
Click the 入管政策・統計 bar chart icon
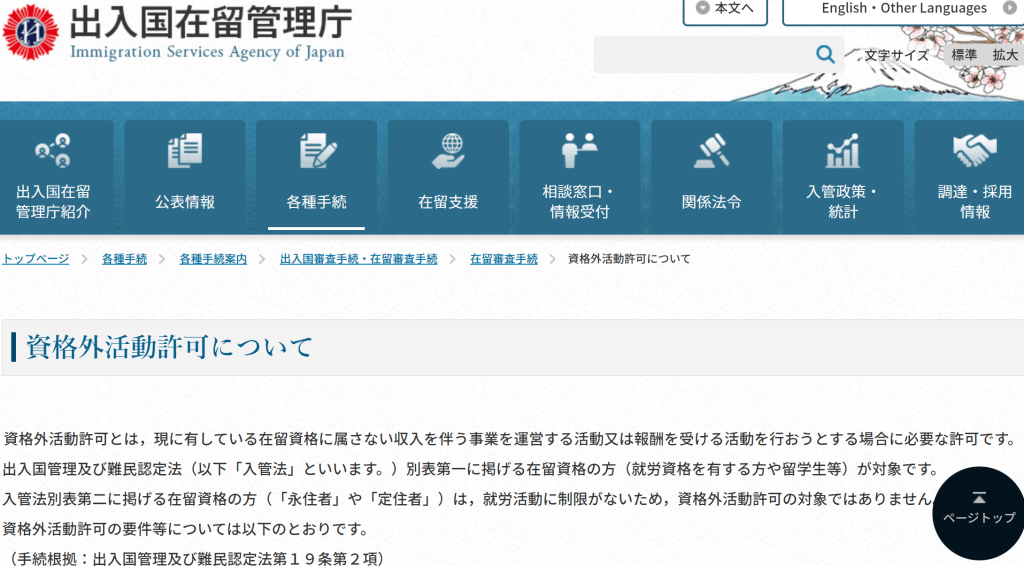(843, 150)
